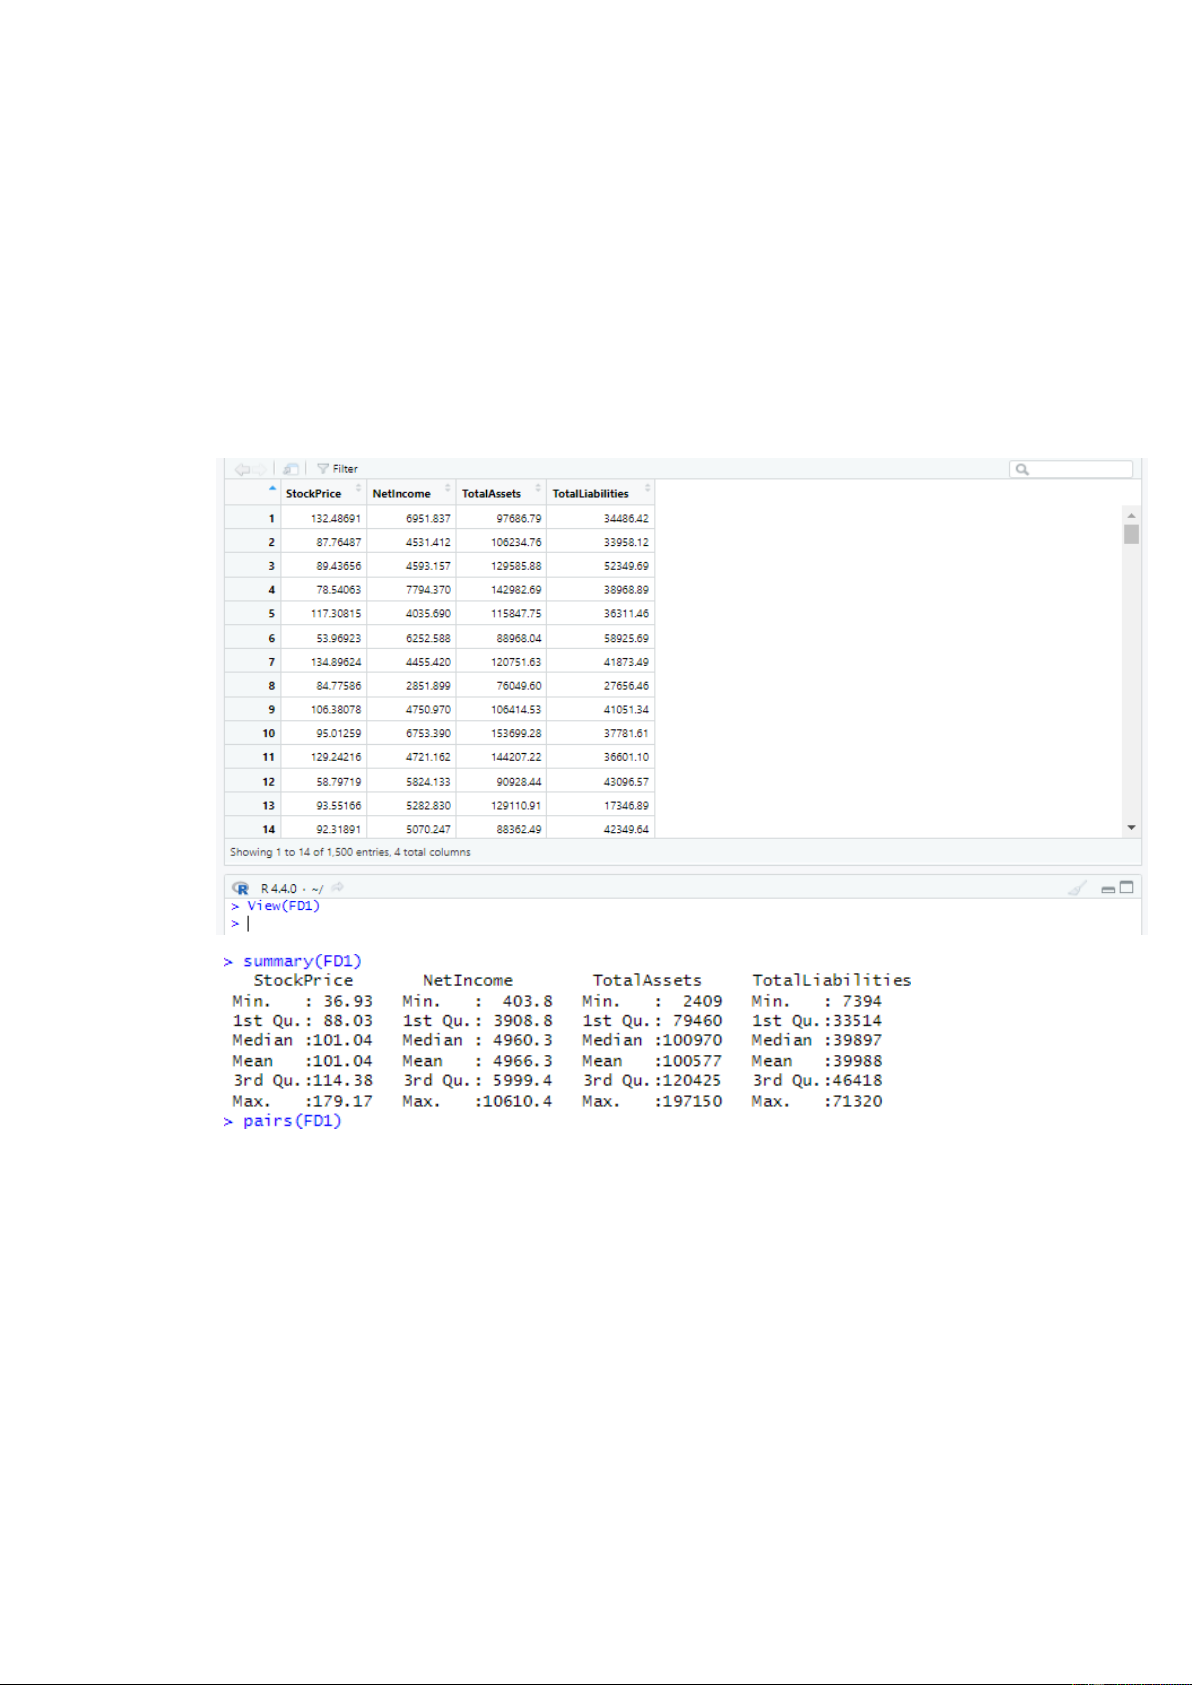This screenshot has height=1685, width=1192.
Task: Click the R logo in console header
Action: (241, 888)
